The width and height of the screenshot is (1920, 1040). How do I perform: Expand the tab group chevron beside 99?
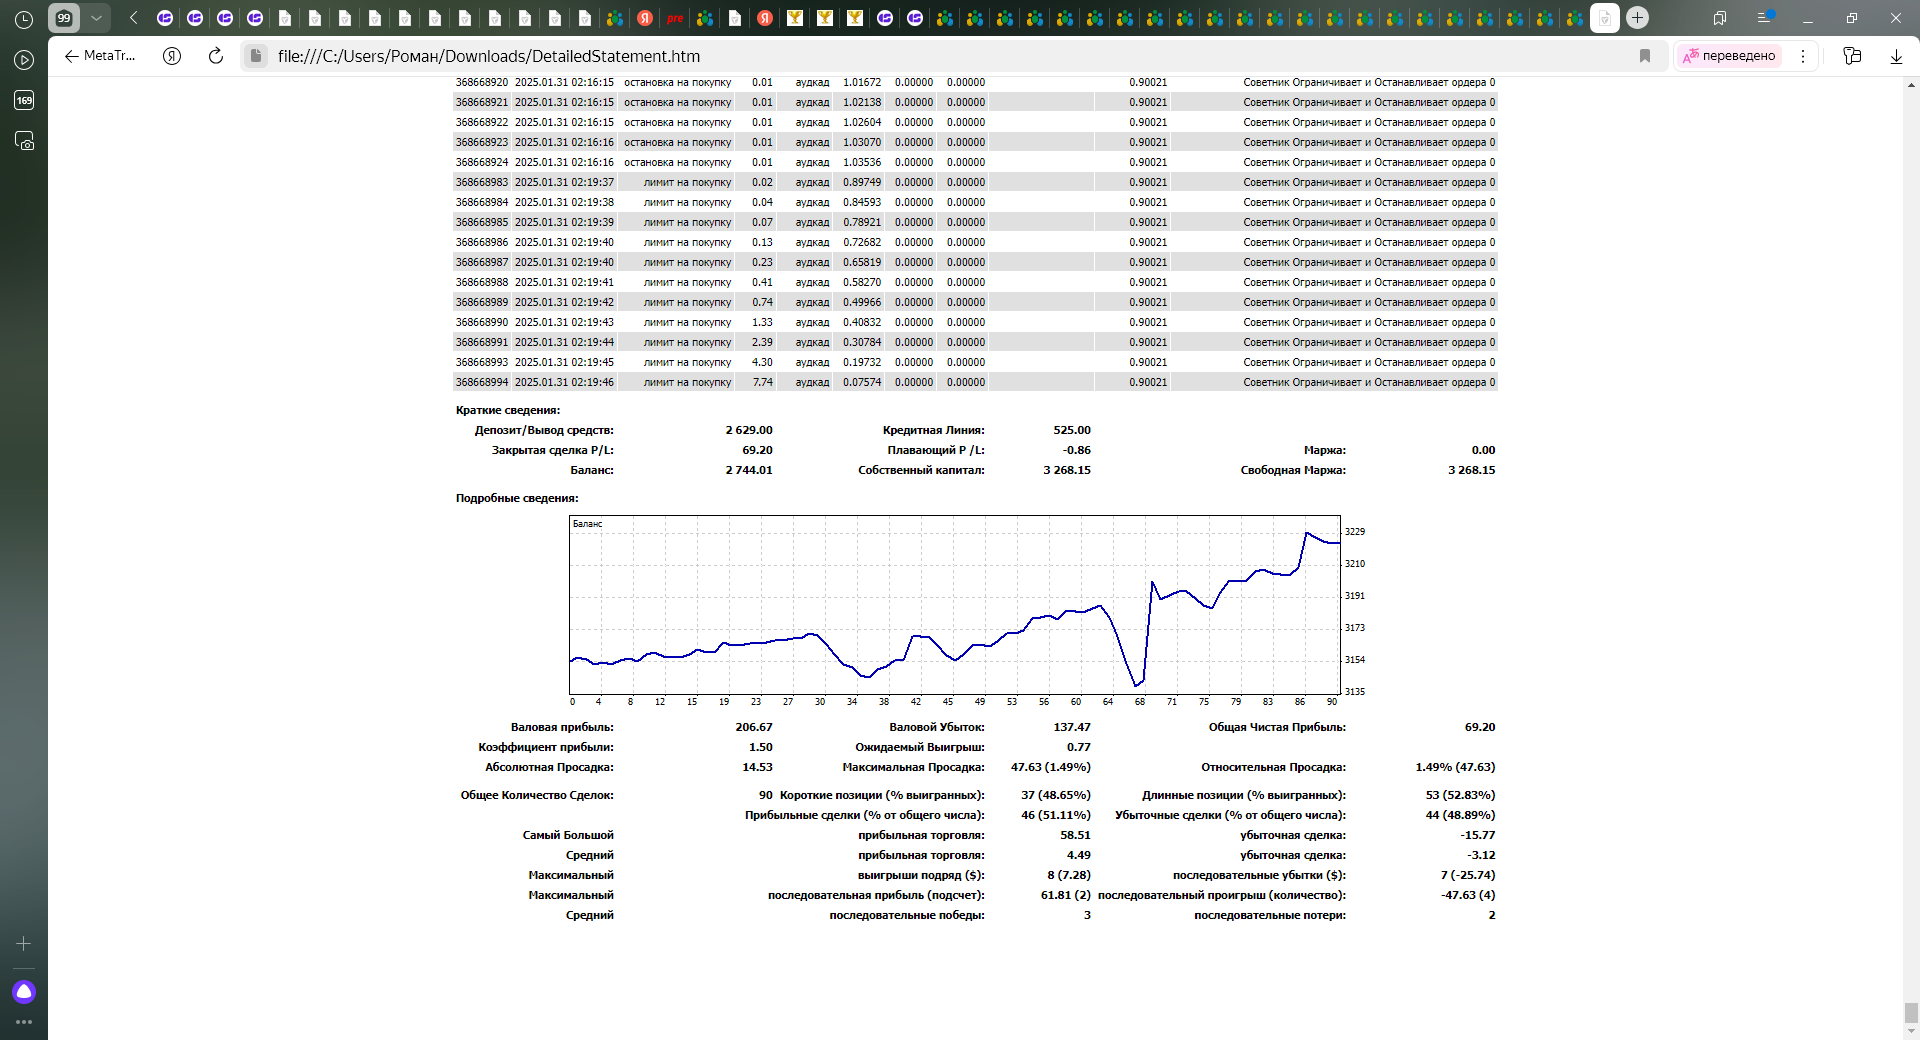point(96,18)
